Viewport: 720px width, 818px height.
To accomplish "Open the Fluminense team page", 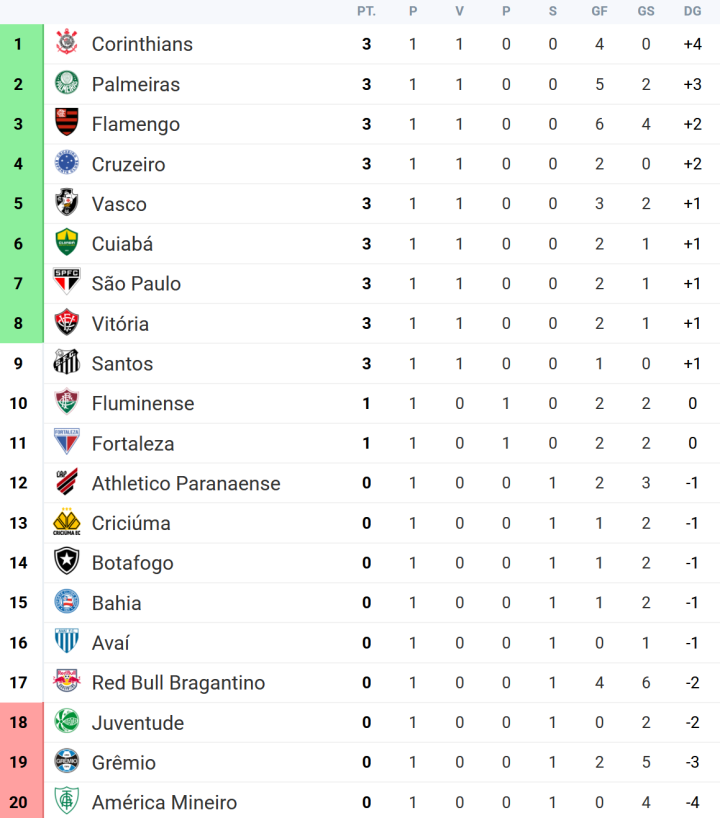I will click(143, 404).
